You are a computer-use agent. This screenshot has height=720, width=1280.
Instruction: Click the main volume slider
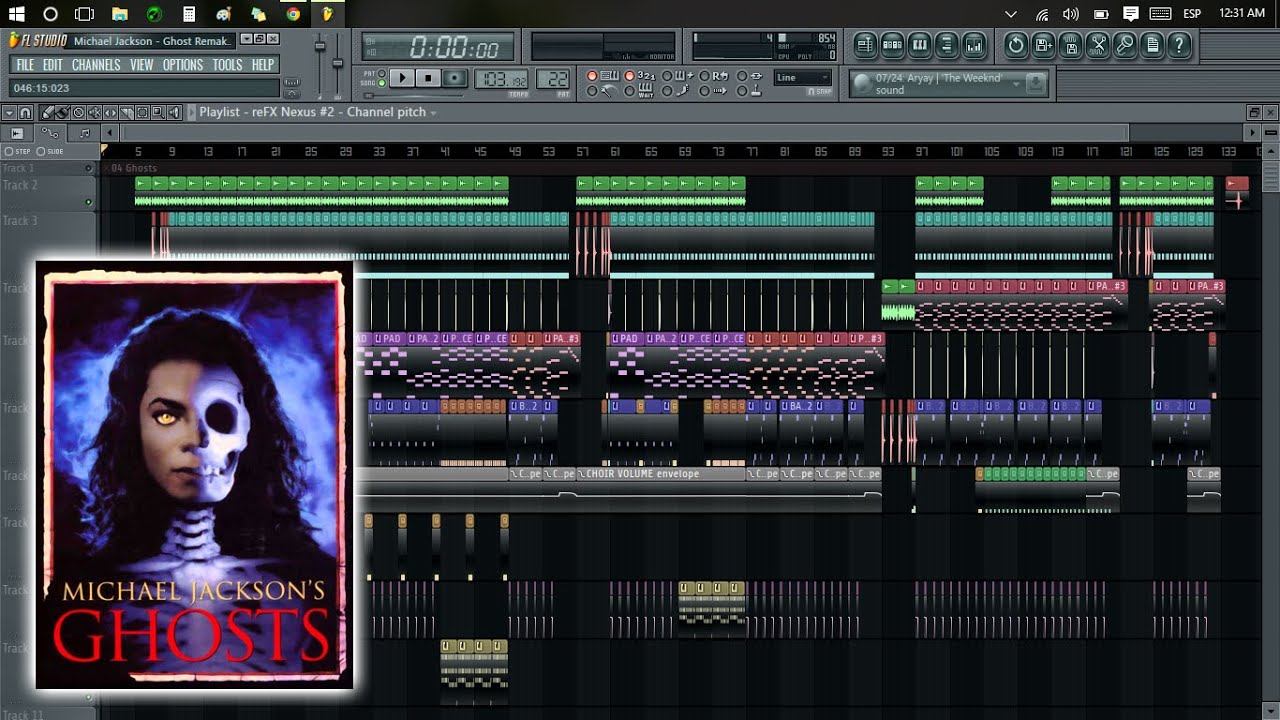pyautogui.click(x=320, y=46)
